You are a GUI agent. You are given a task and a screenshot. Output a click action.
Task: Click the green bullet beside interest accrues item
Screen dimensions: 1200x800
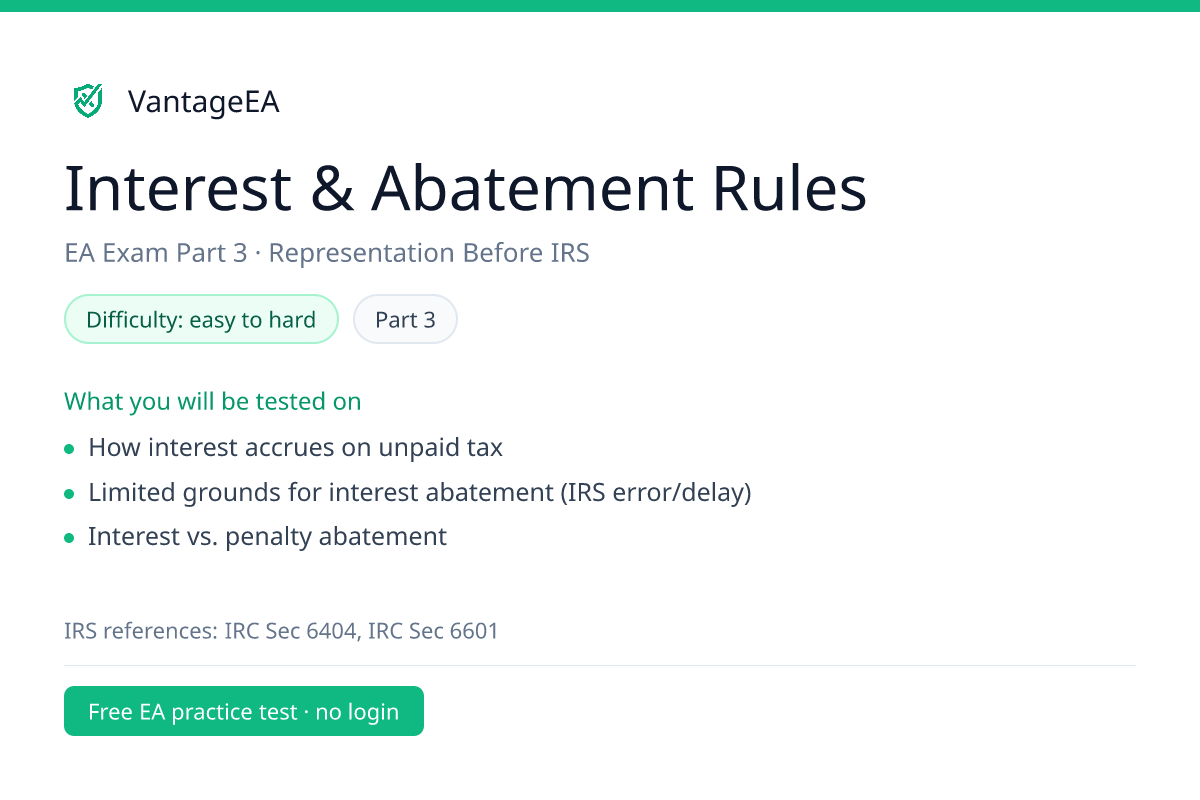69,449
